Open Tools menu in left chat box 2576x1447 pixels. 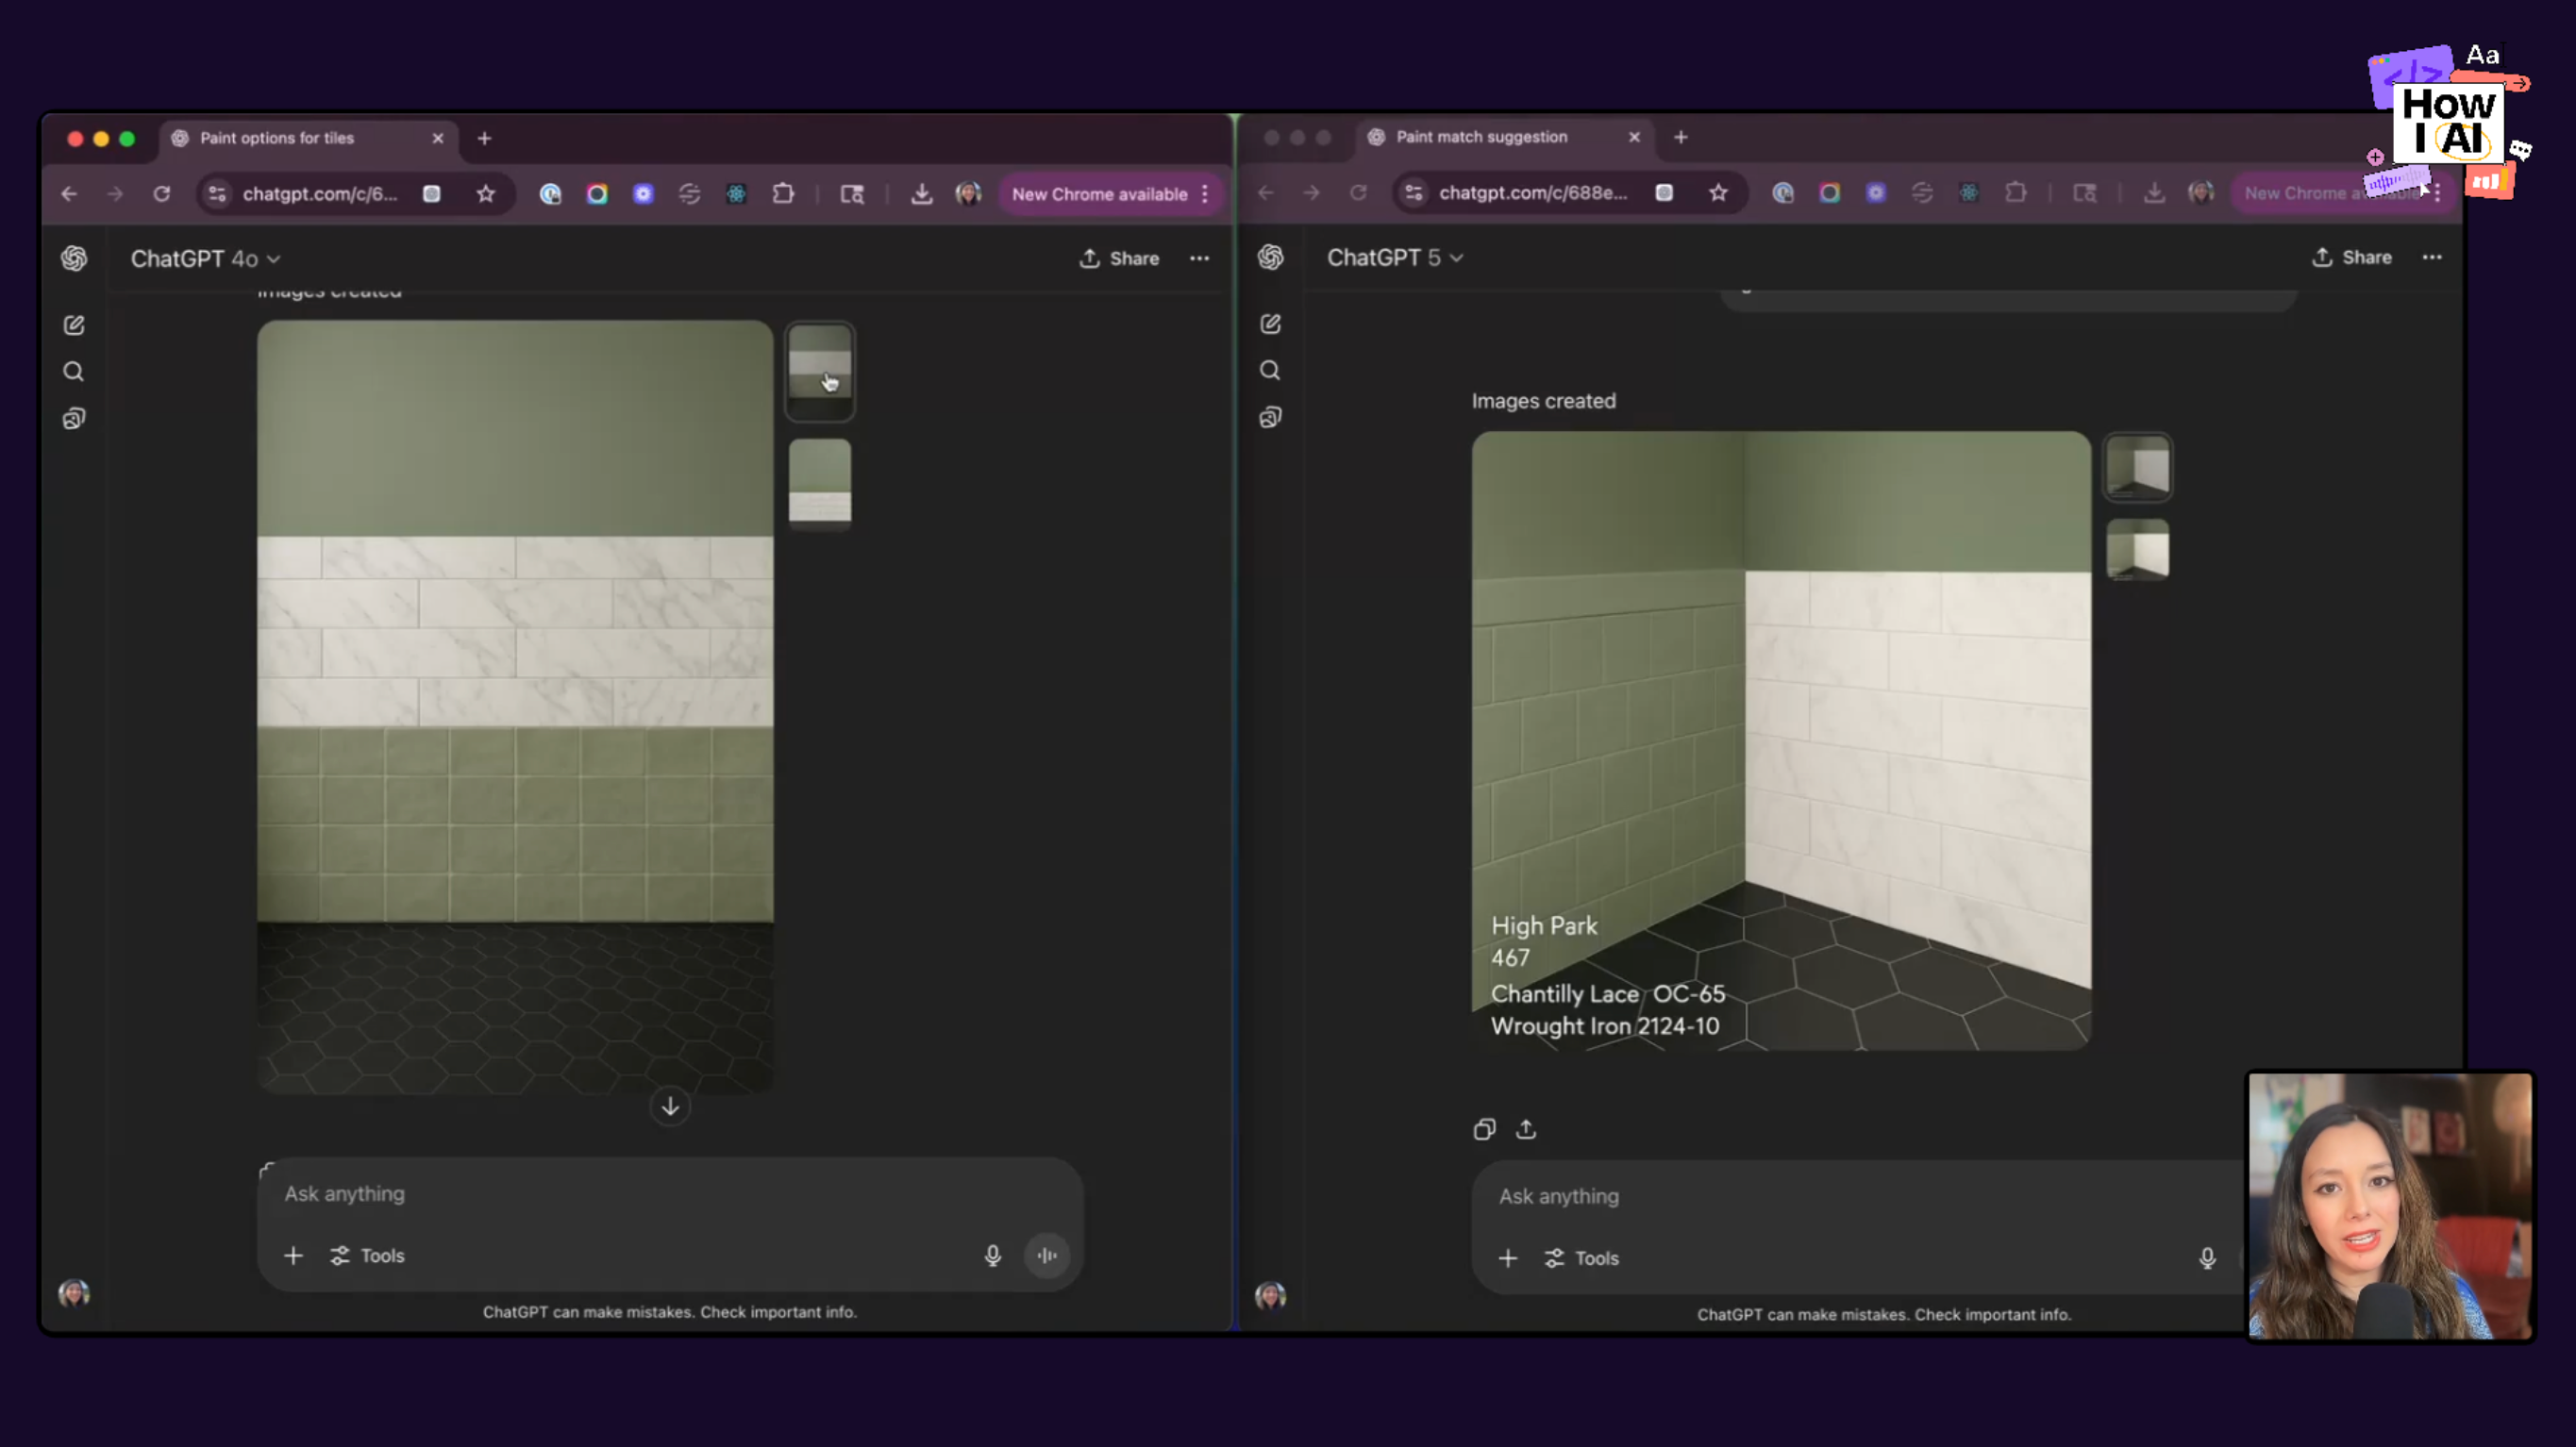(x=367, y=1255)
